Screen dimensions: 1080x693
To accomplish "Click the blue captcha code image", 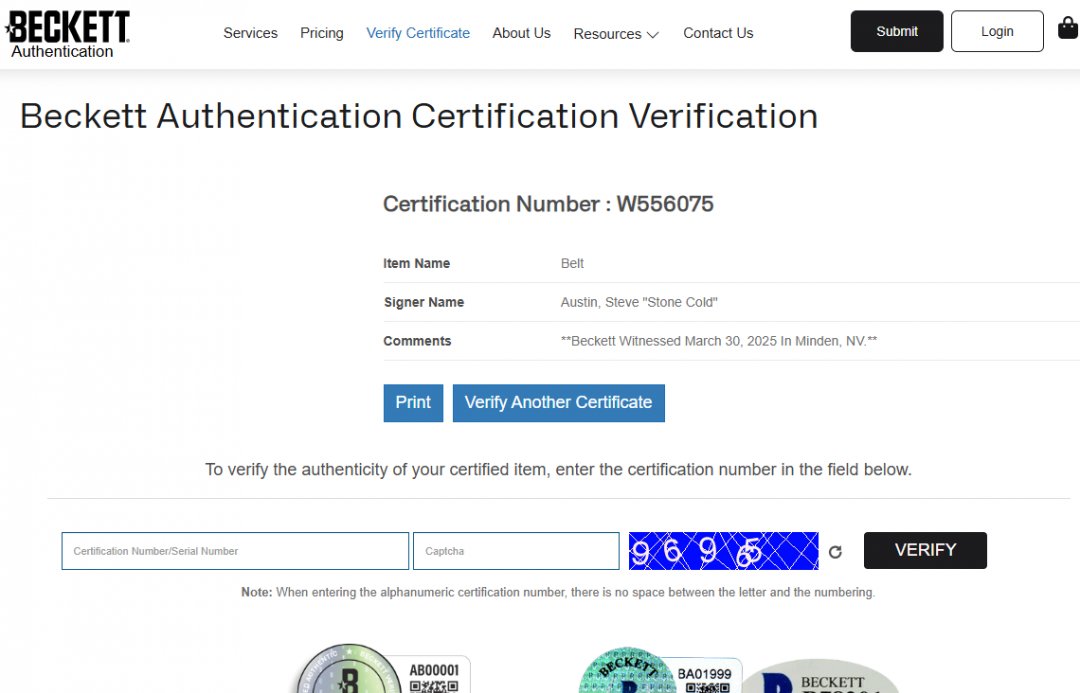I will pos(723,551).
